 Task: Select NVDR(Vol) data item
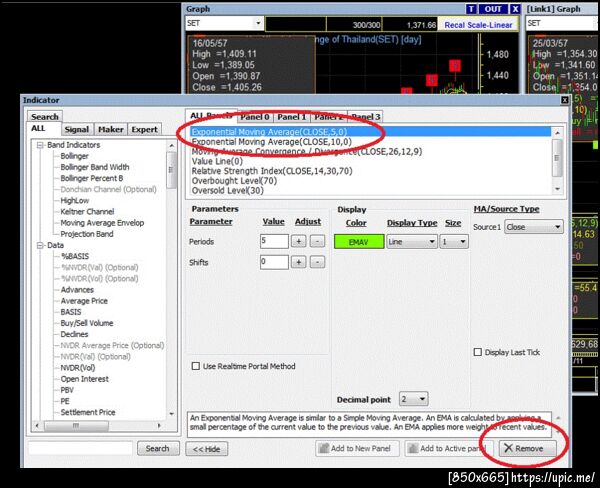point(78,368)
